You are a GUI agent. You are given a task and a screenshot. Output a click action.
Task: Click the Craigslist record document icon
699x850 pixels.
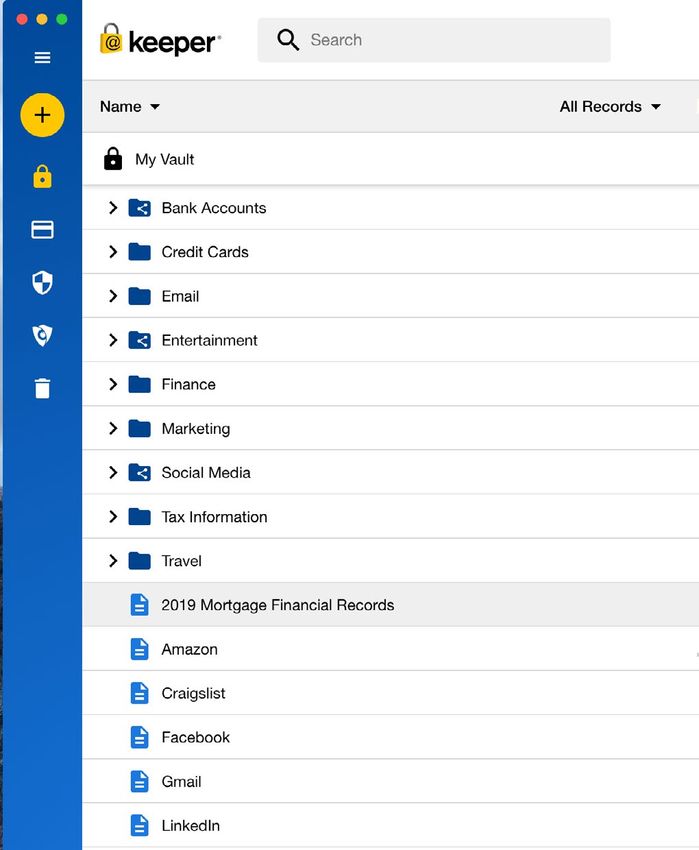click(139, 693)
